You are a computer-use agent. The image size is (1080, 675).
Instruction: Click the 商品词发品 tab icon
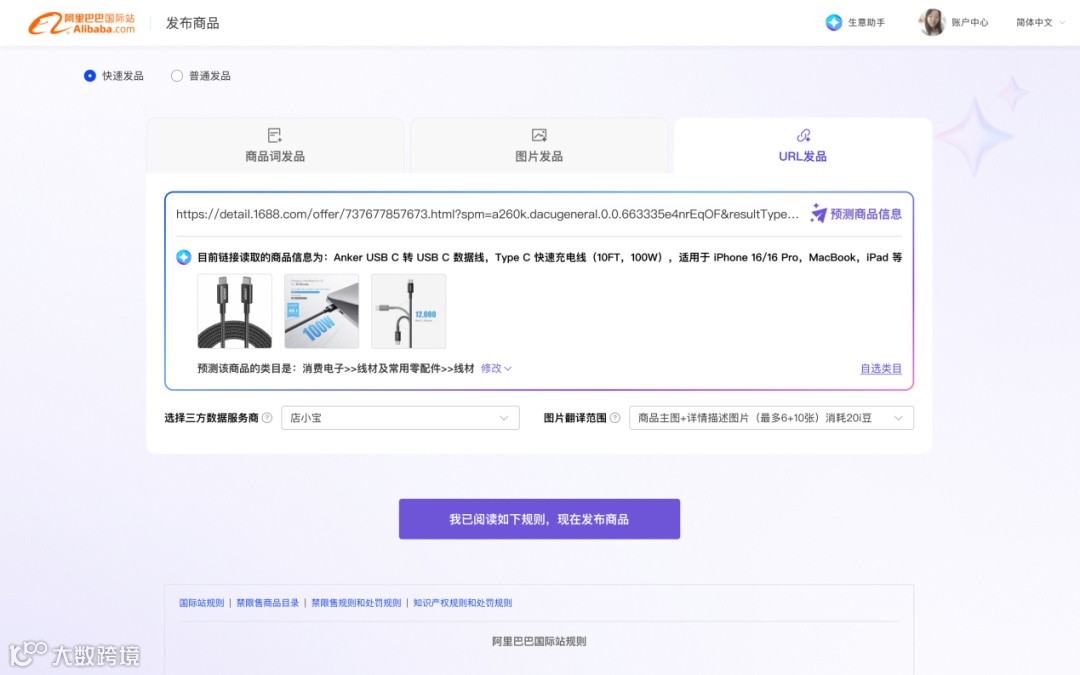pyautogui.click(x=275, y=135)
